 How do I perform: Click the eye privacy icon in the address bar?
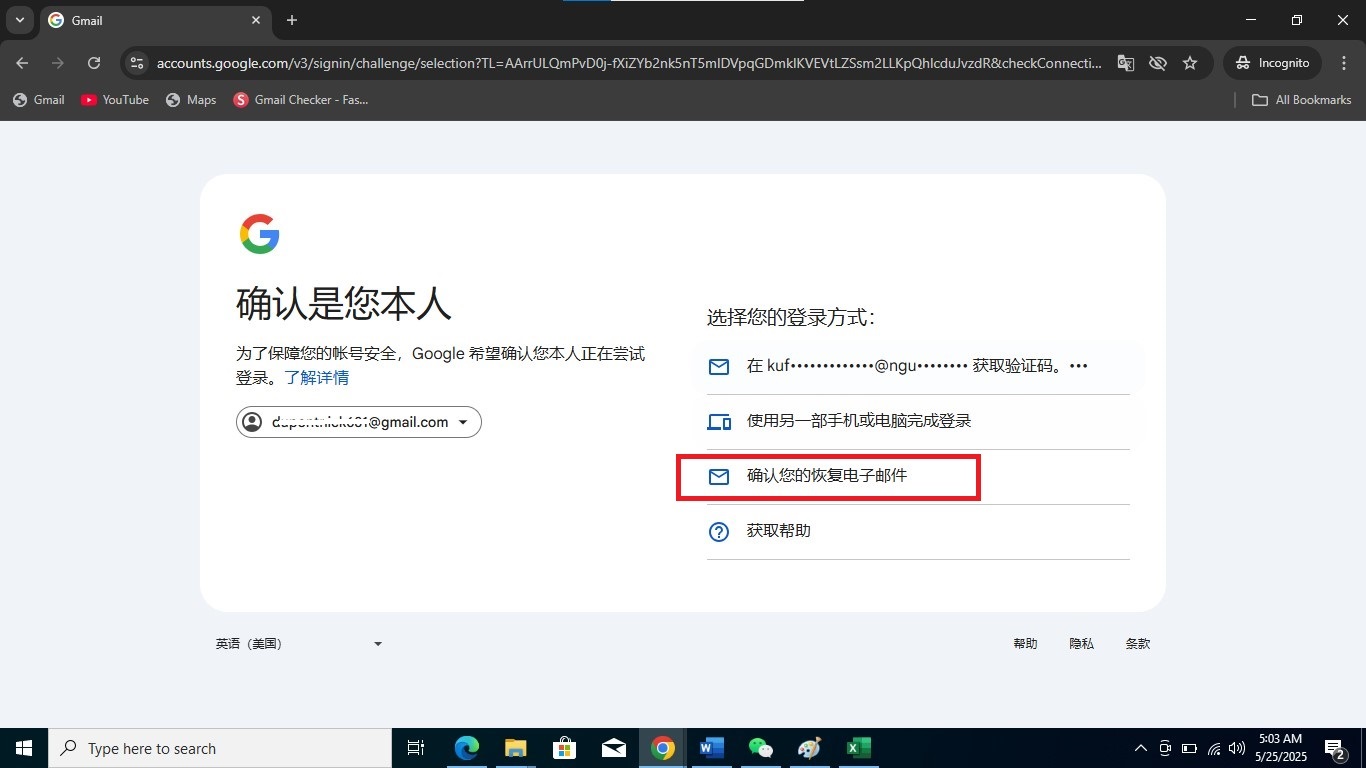coord(1157,62)
